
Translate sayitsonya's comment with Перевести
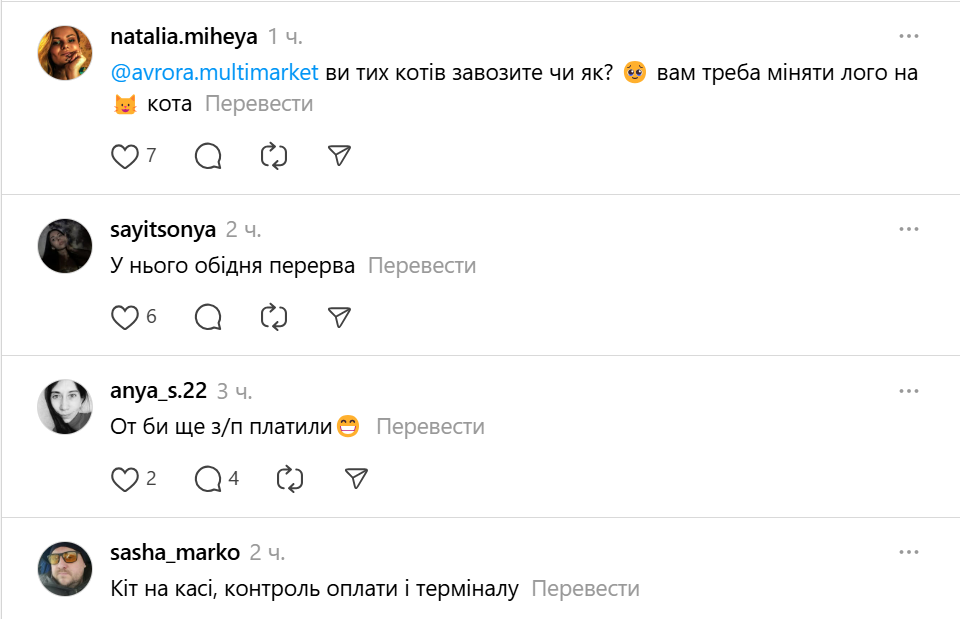[x=422, y=266]
